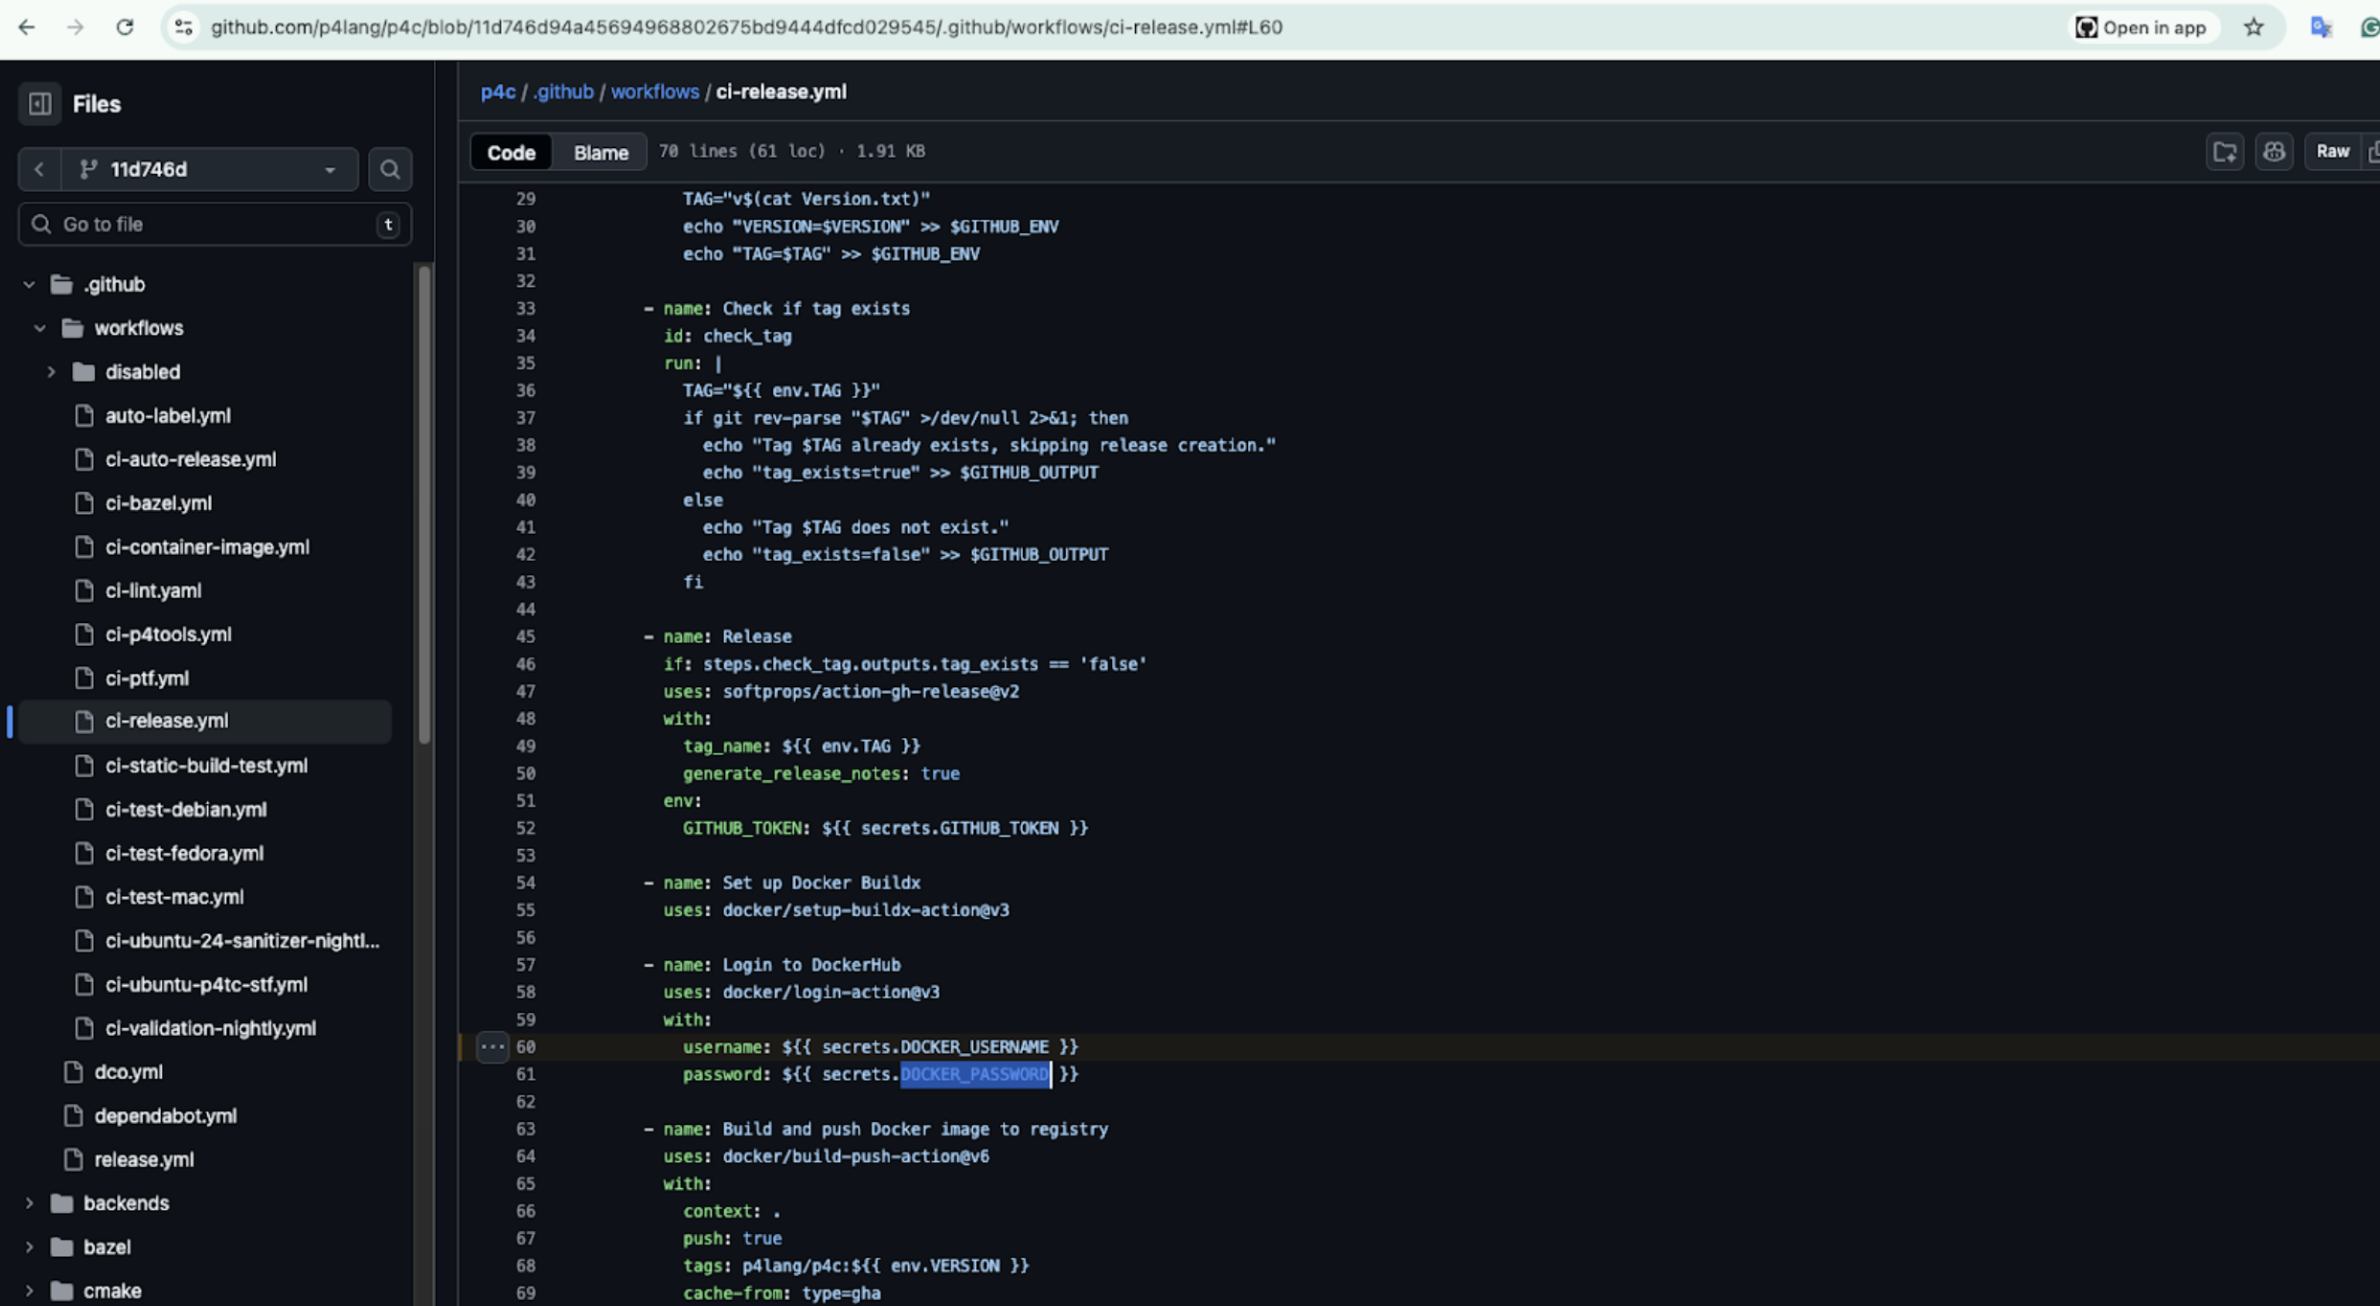The image size is (2380, 1306).
Task: Click the browser reload icon
Action: tap(125, 27)
